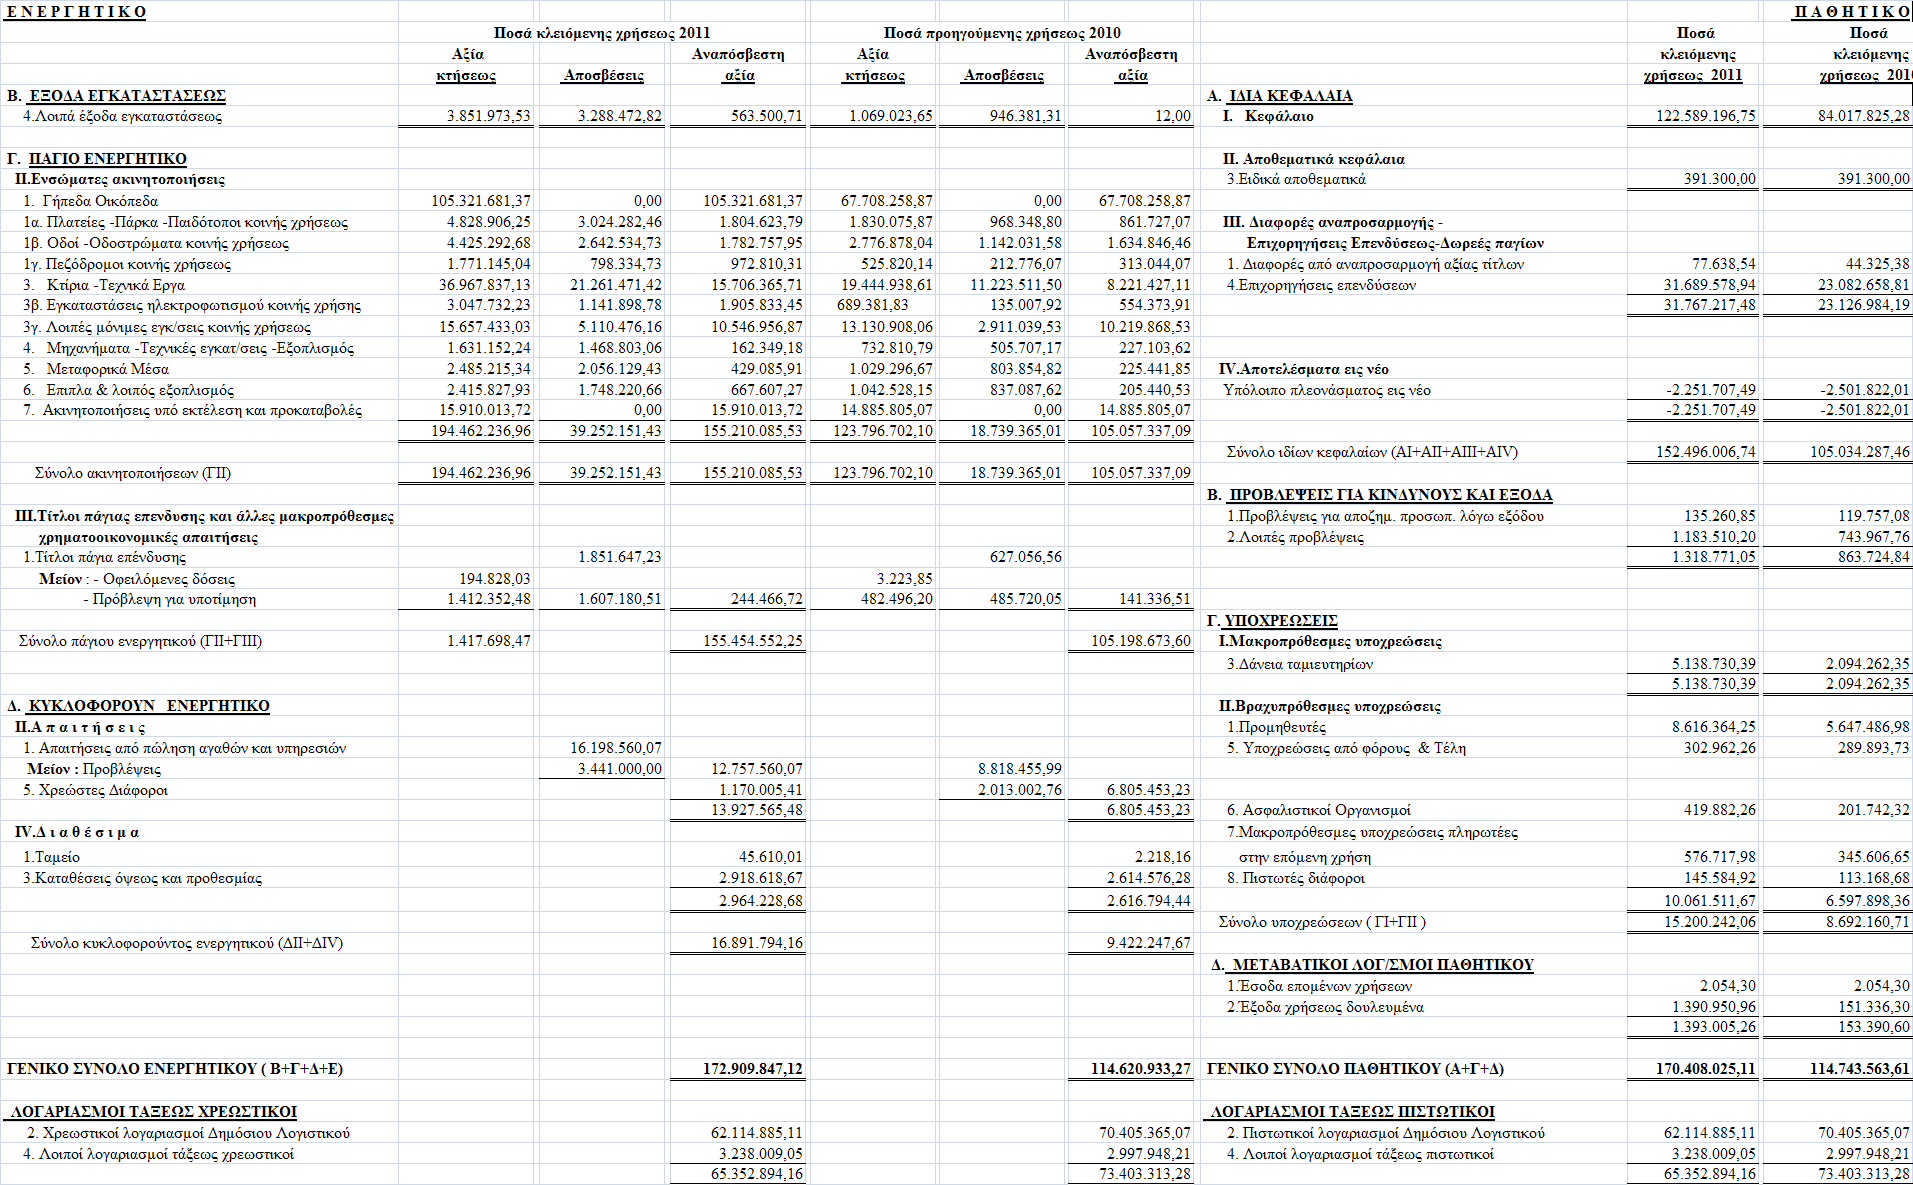Click '7. Ακινητοποιήσεις υπό εκτέλεση και προκαταβολές'
The width and height of the screenshot is (1913, 1185).
click(x=192, y=410)
